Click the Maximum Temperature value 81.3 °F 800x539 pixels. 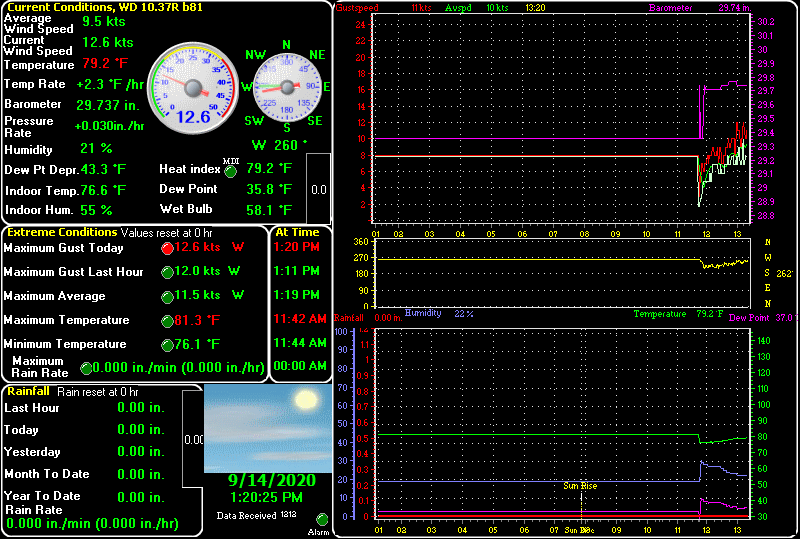click(x=197, y=320)
